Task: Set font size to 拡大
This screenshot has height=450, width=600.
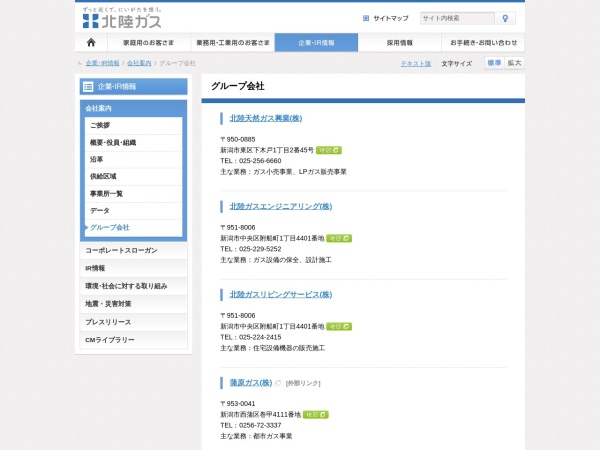Action: (x=514, y=63)
